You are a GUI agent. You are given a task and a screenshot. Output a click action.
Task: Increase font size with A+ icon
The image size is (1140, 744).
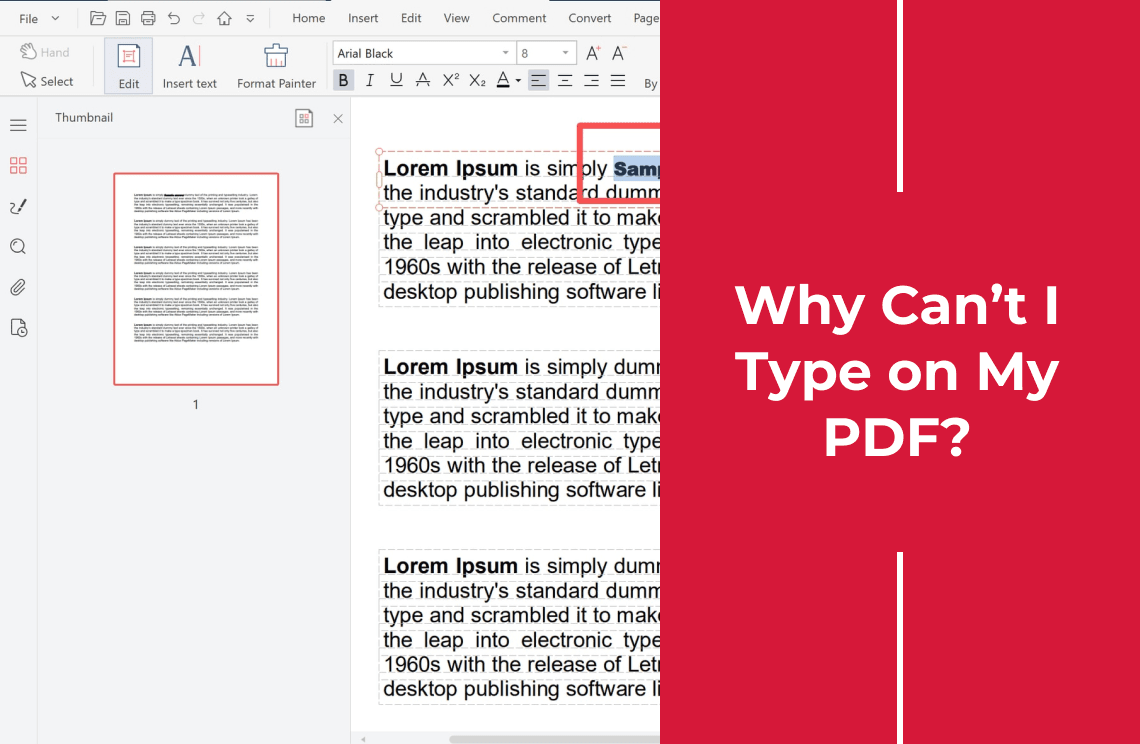click(593, 53)
